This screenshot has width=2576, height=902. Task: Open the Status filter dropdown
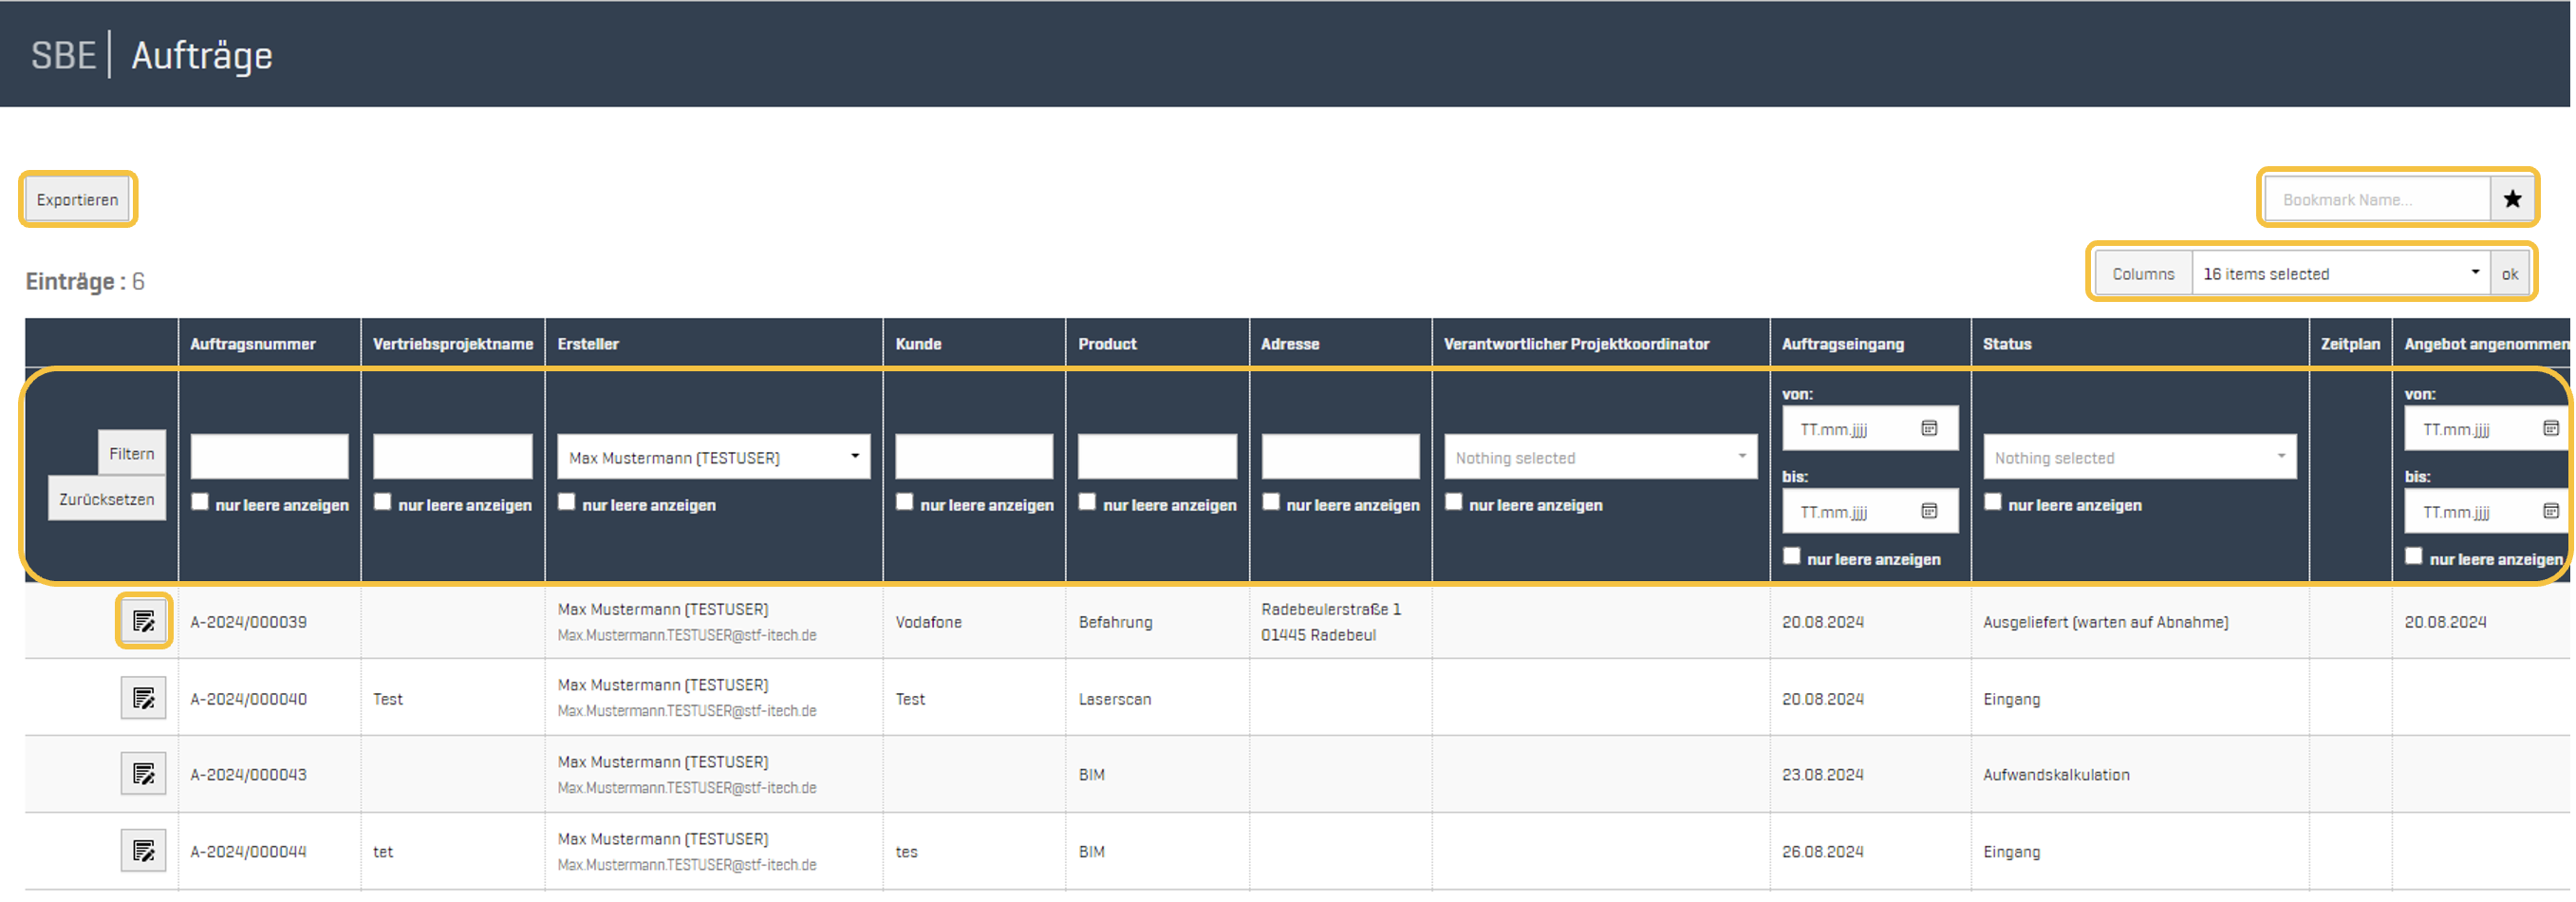click(2139, 457)
